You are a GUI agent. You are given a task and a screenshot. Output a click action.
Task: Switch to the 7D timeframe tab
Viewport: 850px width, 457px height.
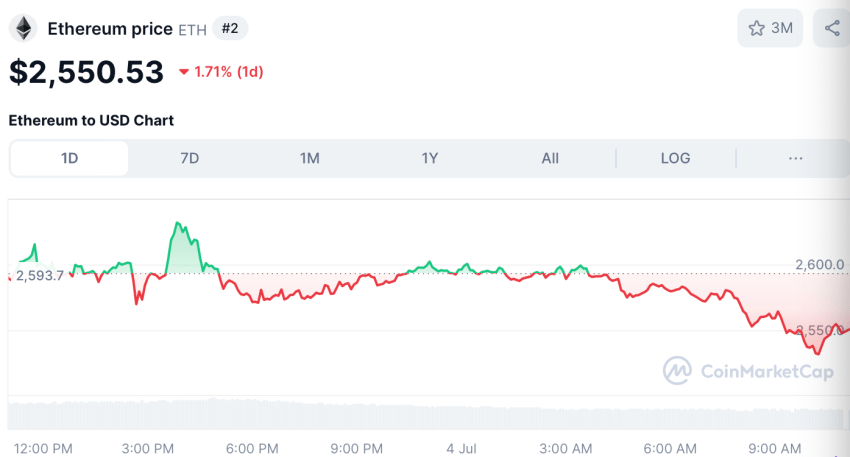(x=189, y=158)
